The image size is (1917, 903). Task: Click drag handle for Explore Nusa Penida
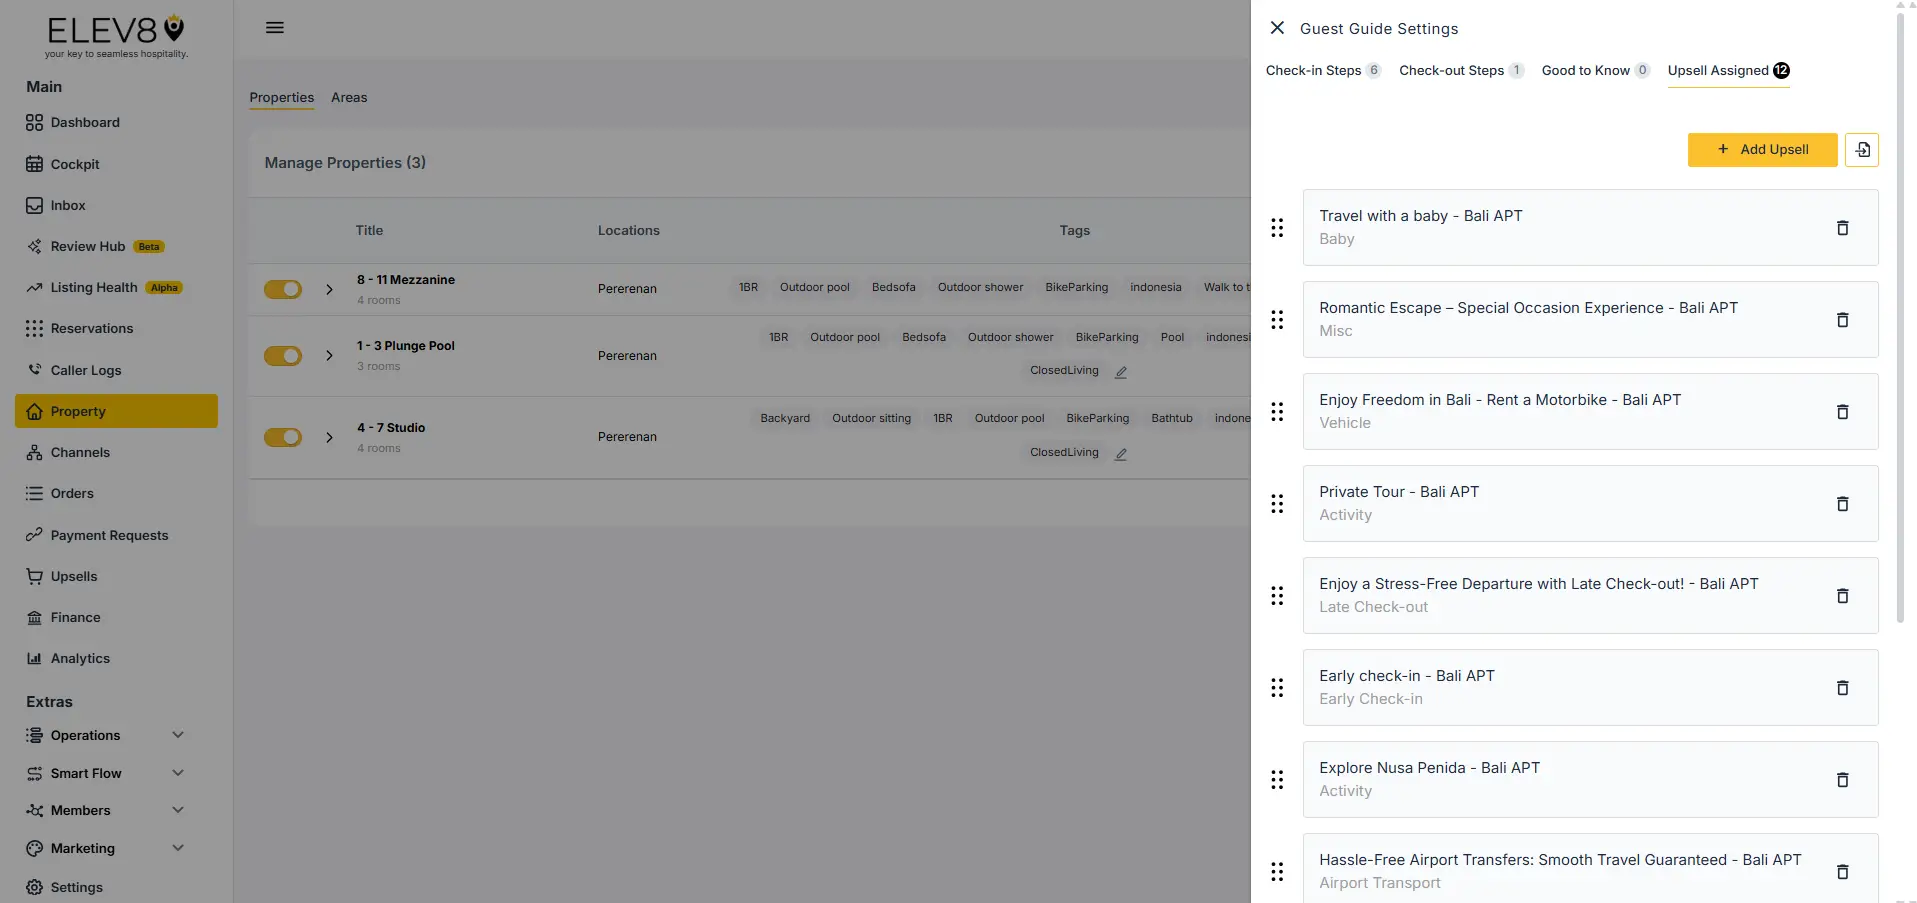pyautogui.click(x=1277, y=780)
